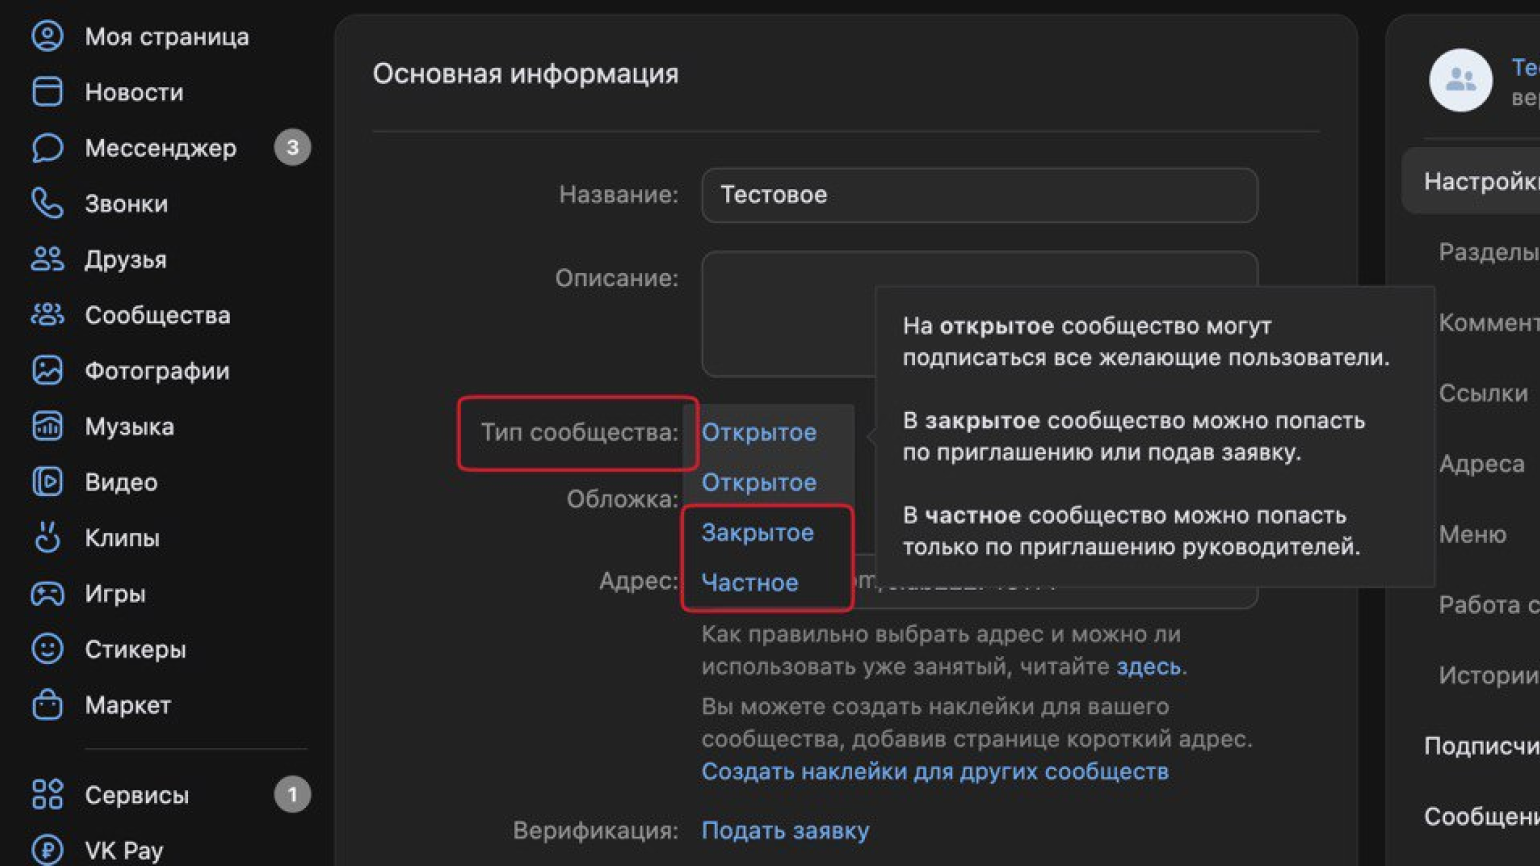Click the Services grid icon

47,794
